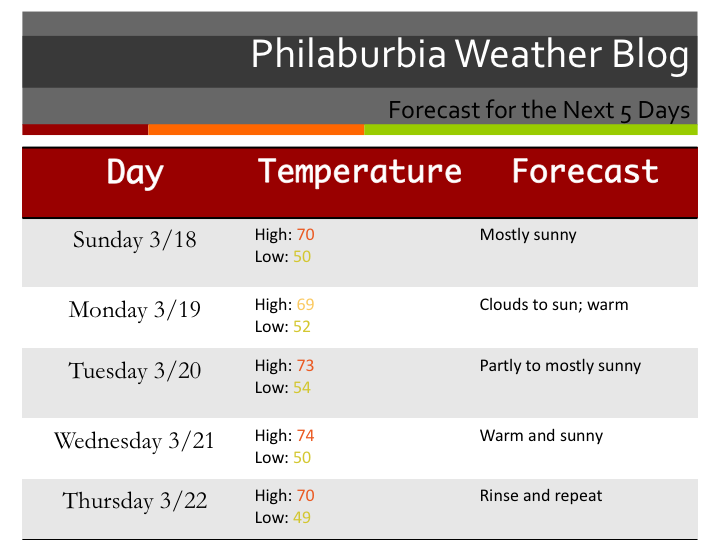Click the Mostly sunny forecast text
Viewport: 720px width, 540px height.
[528, 235]
